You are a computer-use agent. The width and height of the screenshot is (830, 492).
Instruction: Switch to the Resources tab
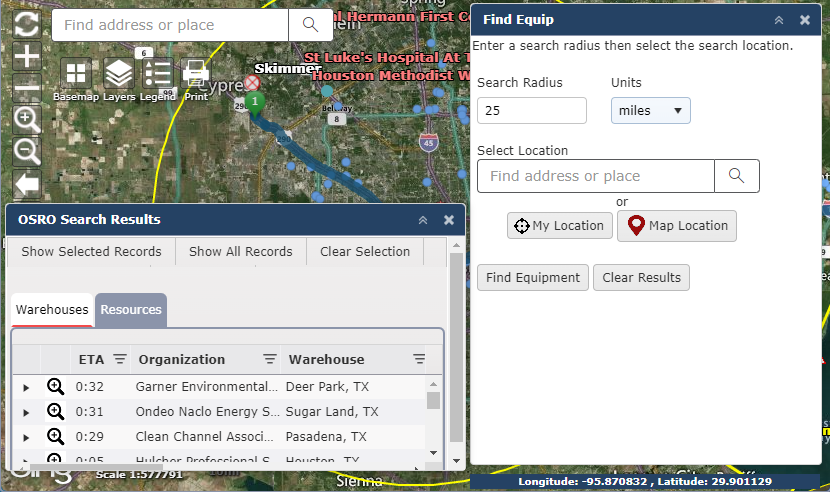coord(131,310)
